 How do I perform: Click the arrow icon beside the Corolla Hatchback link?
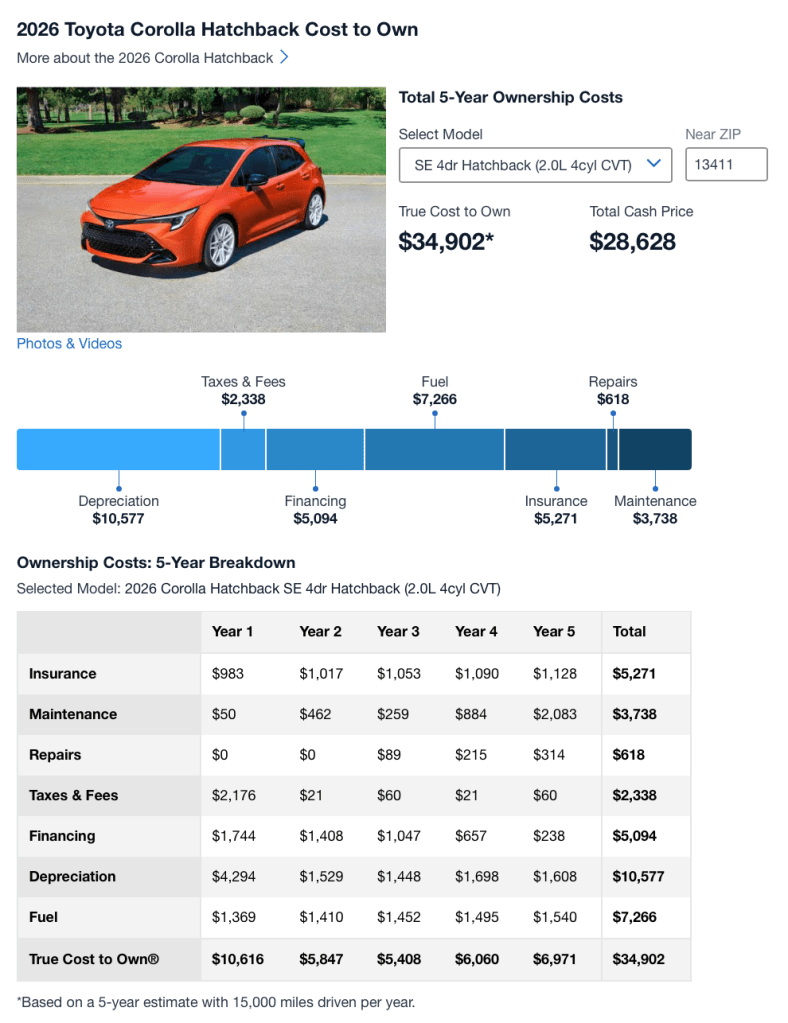(284, 58)
